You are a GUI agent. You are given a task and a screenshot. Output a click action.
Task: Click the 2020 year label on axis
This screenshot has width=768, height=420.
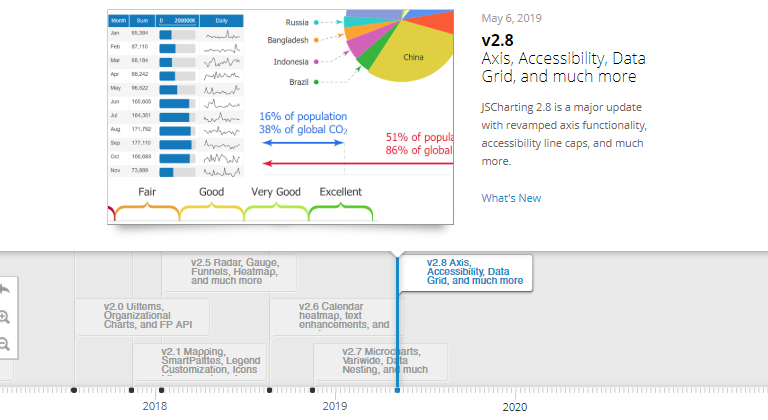[x=514, y=407]
